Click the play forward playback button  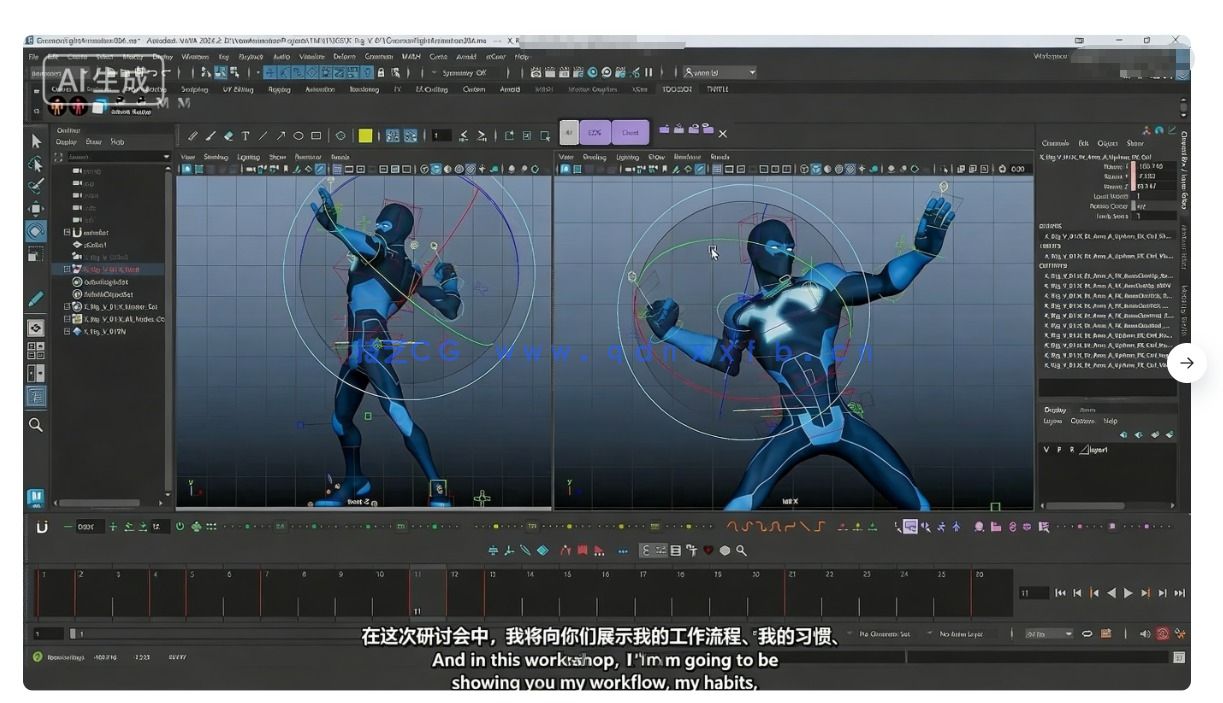tap(1127, 593)
